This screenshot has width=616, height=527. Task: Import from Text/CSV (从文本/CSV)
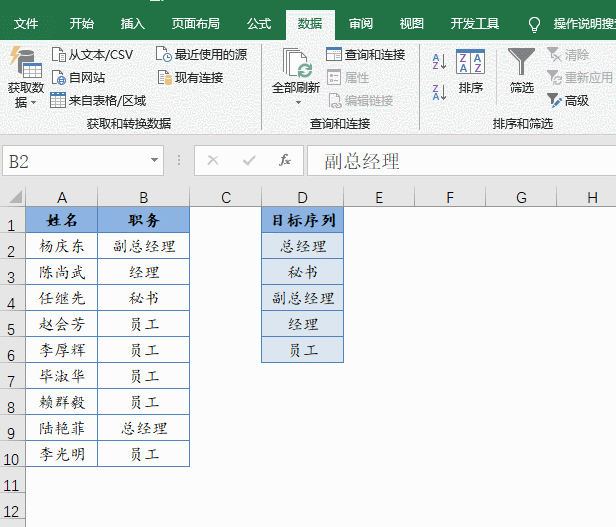[x=93, y=55]
